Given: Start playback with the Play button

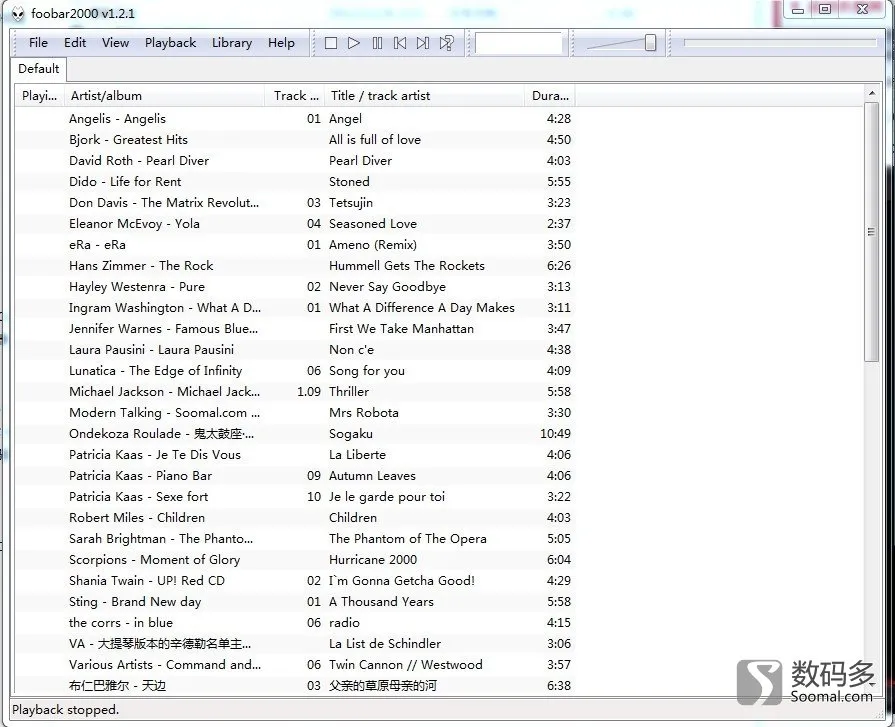Looking at the screenshot, I should pos(354,43).
